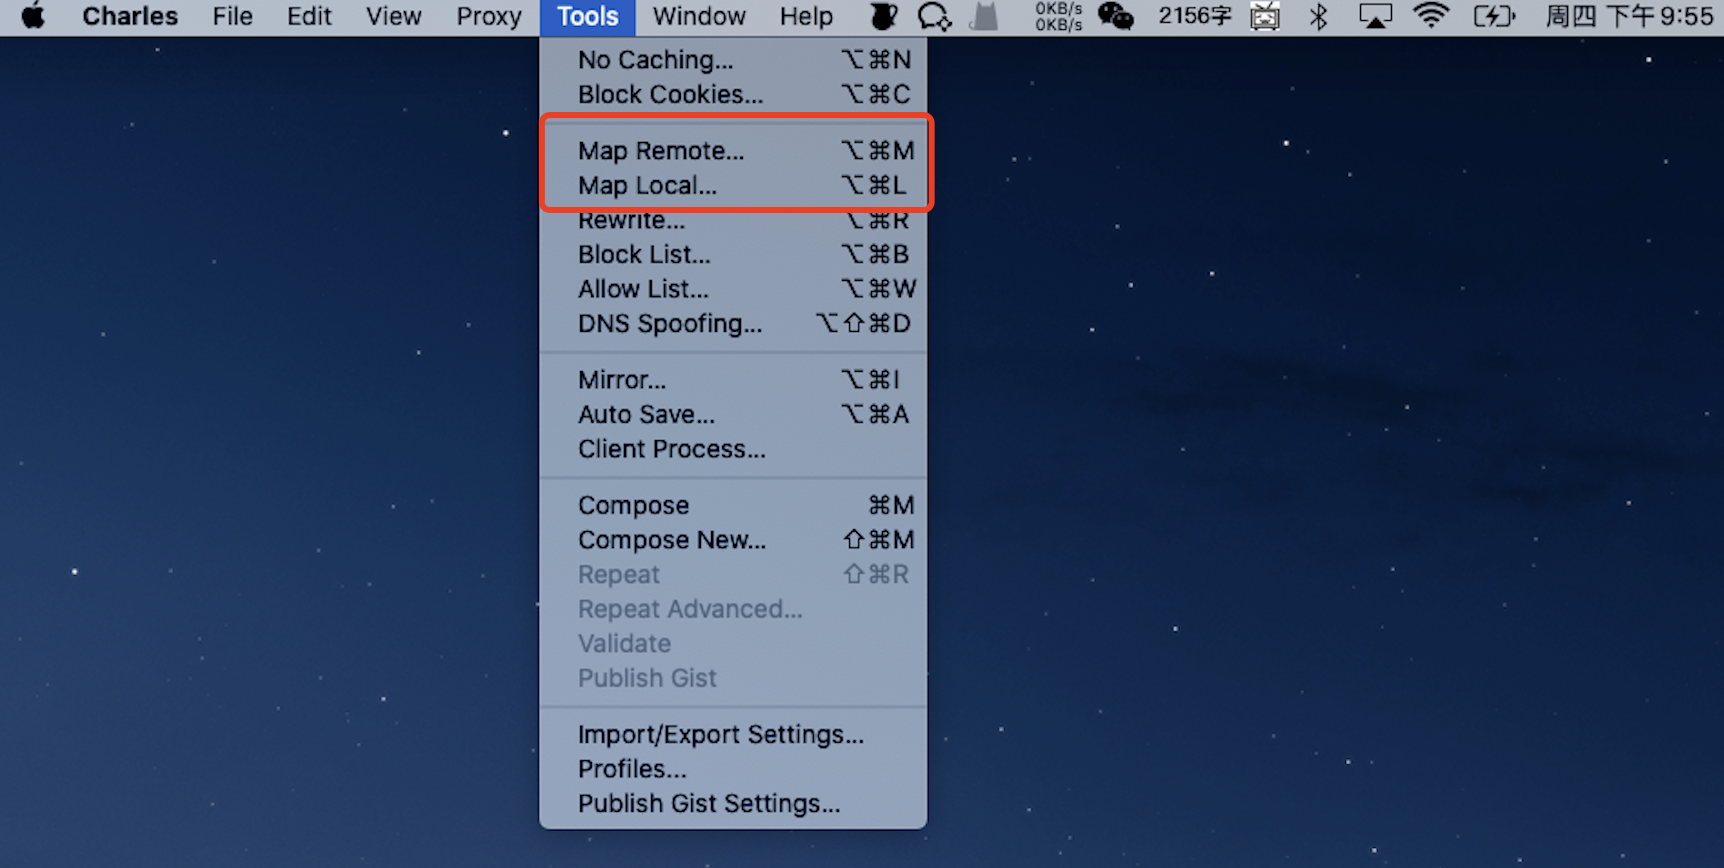Click the cup icon in menu bar
The width and height of the screenshot is (1724, 868).
883,16
